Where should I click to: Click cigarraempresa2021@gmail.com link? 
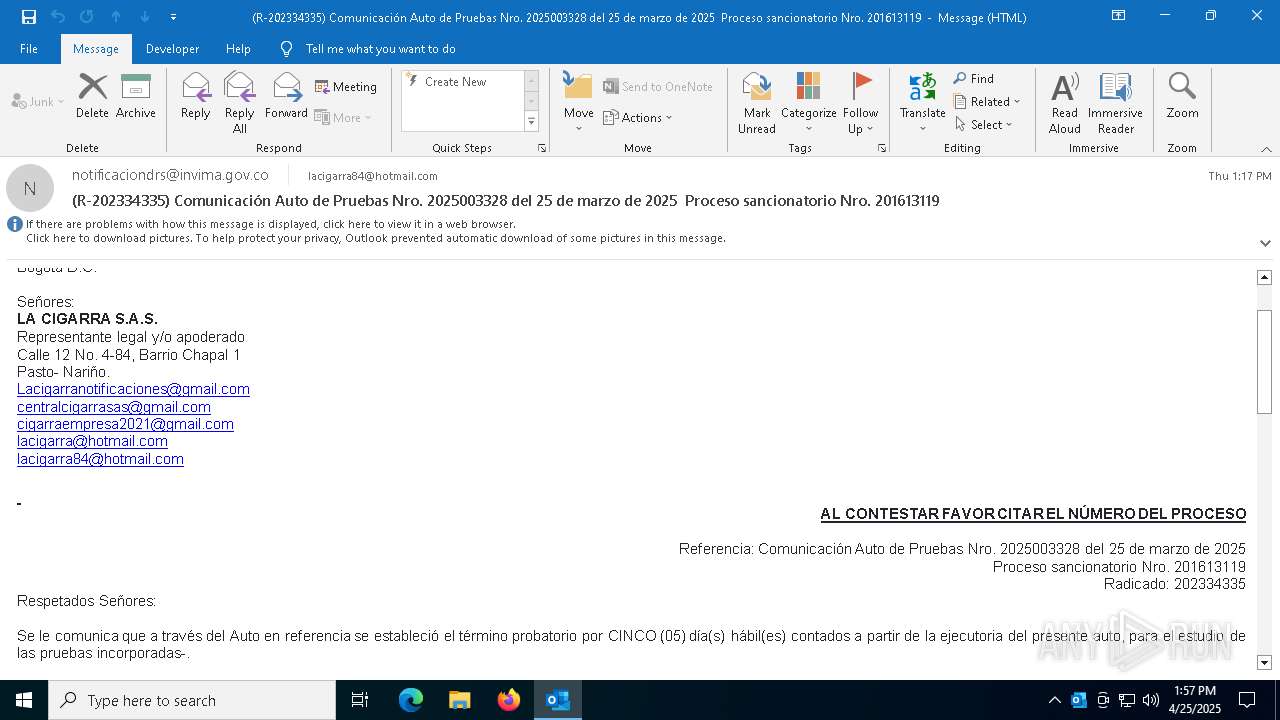pos(125,424)
